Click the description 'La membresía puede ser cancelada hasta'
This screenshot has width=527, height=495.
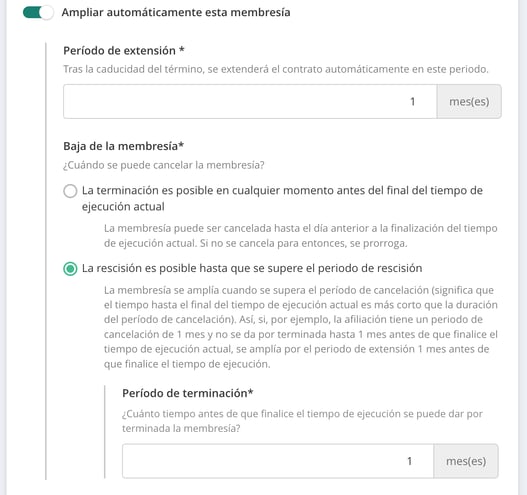point(300,236)
